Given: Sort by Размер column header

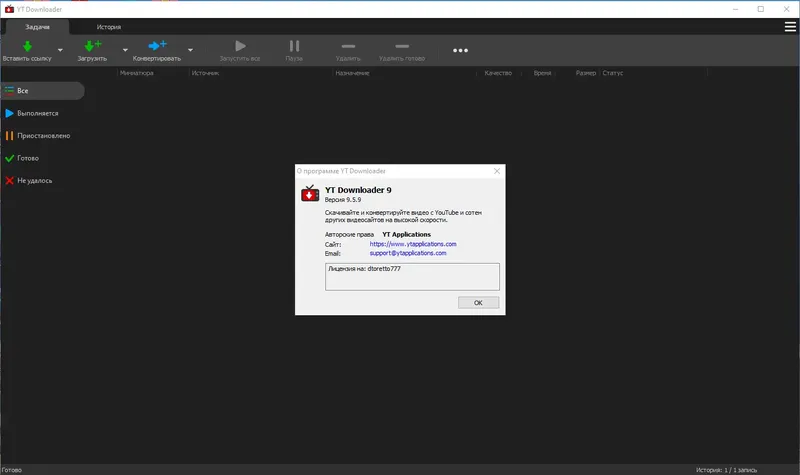Looking at the screenshot, I should point(586,73).
